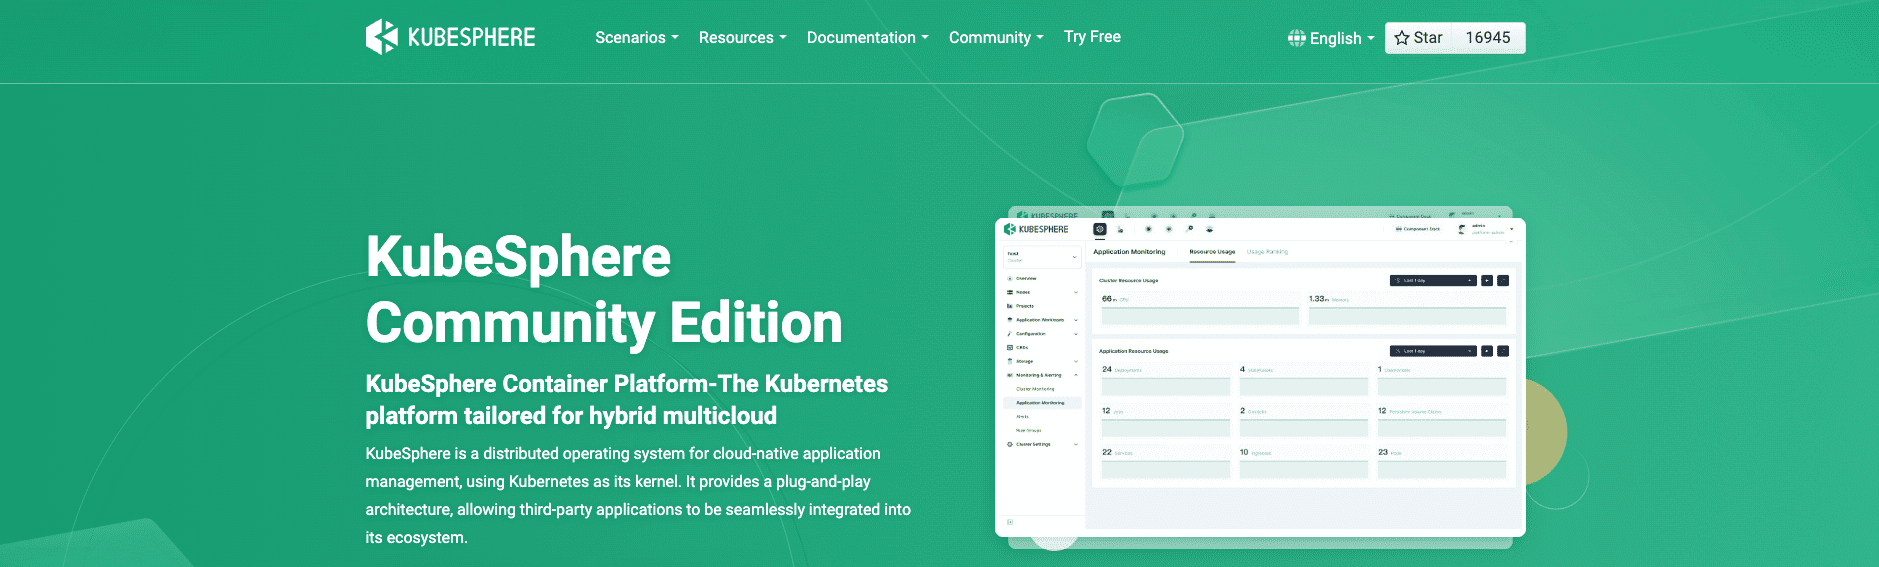This screenshot has height=567, width=1879.
Task: Open the admin user menu in dashboard preview
Action: click(1486, 229)
